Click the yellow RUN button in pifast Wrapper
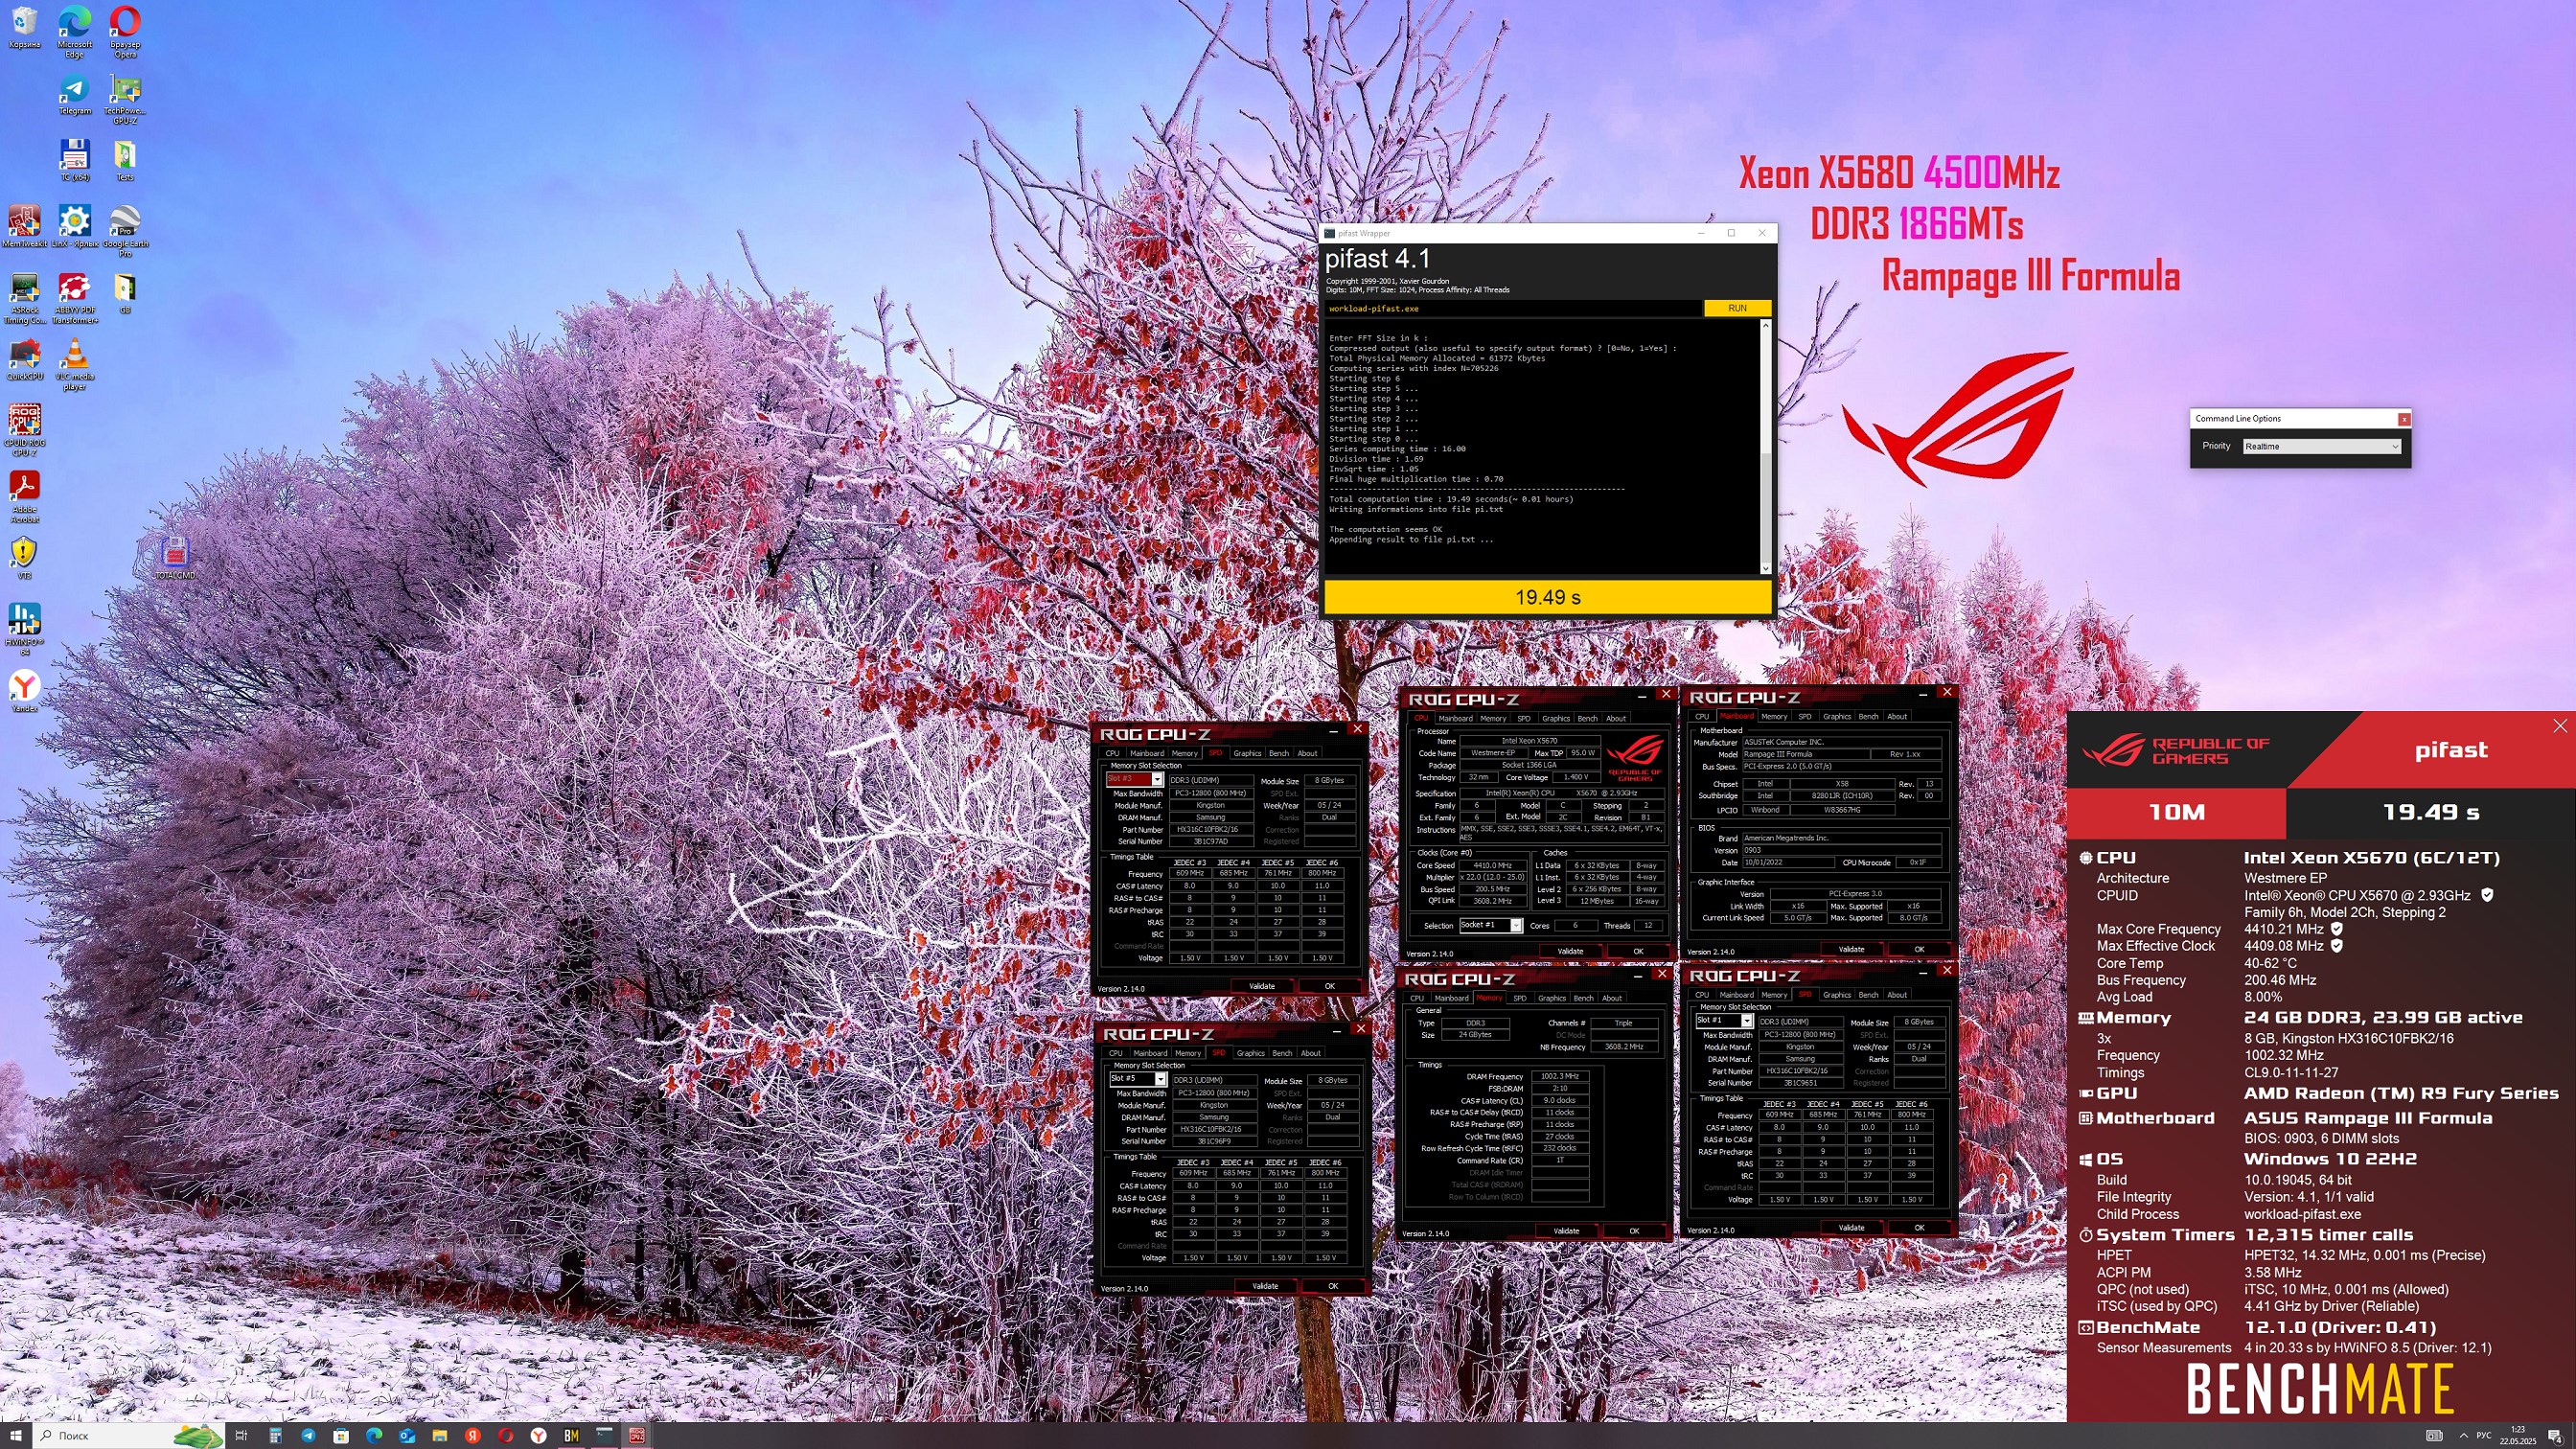Image resolution: width=2576 pixels, height=1449 pixels. pyautogui.click(x=1737, y=308)
